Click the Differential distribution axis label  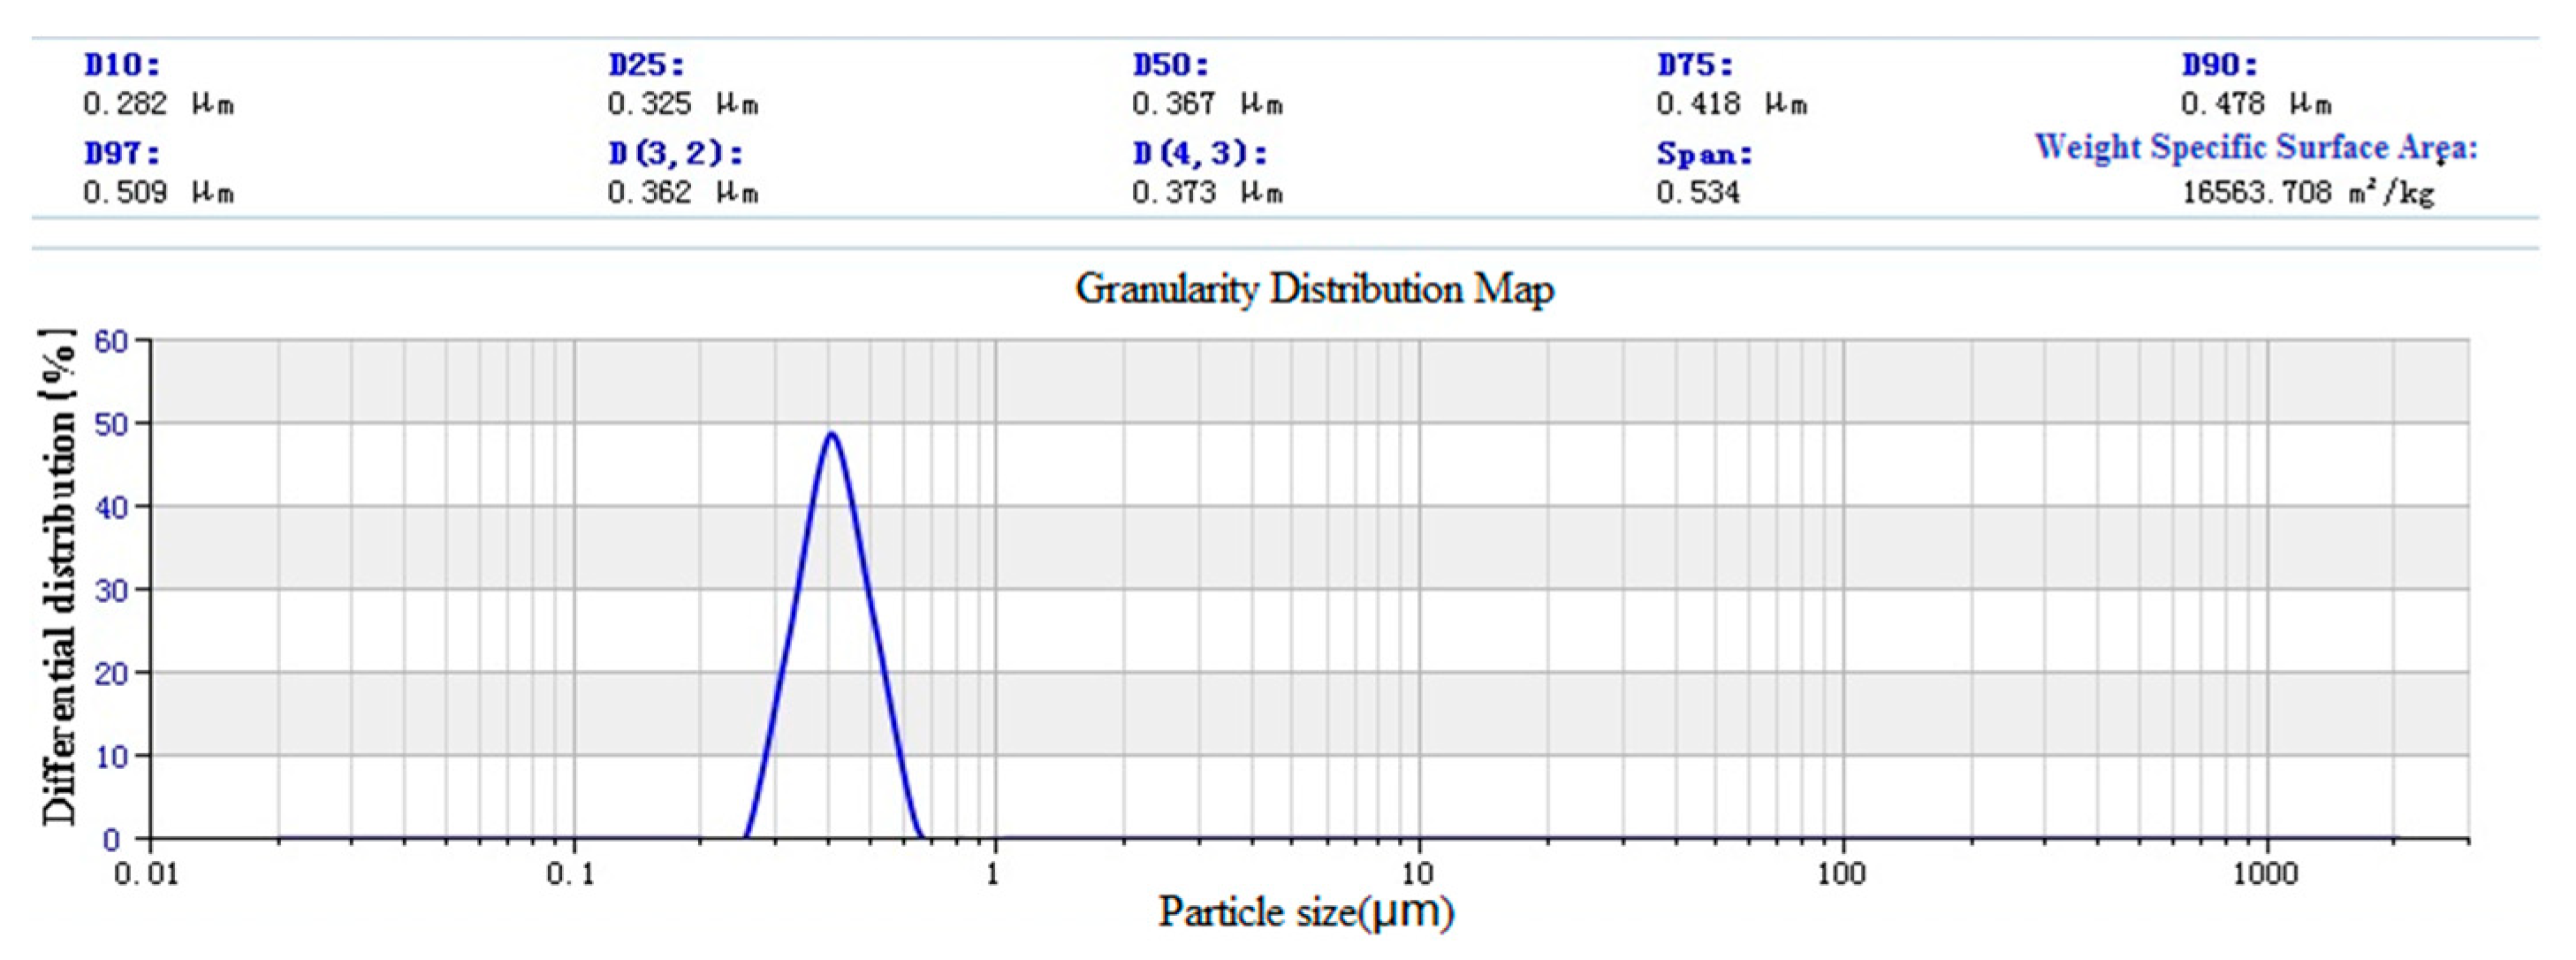[58, 576]
